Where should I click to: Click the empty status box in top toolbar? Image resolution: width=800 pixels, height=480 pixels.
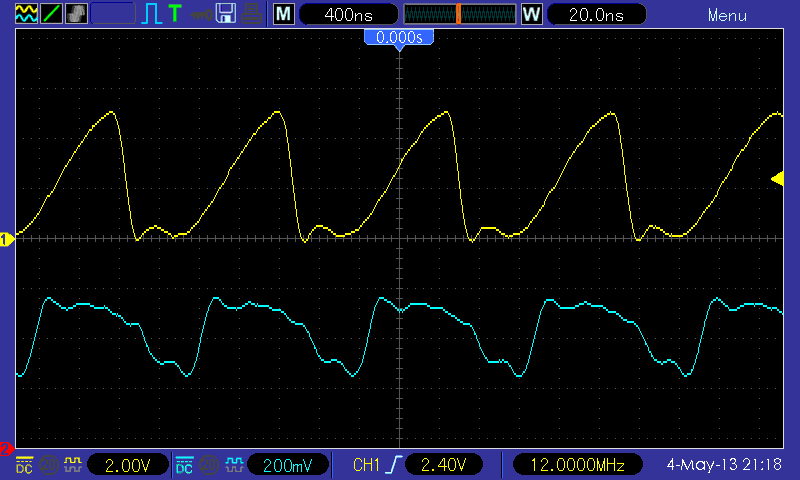click(113, 14)
